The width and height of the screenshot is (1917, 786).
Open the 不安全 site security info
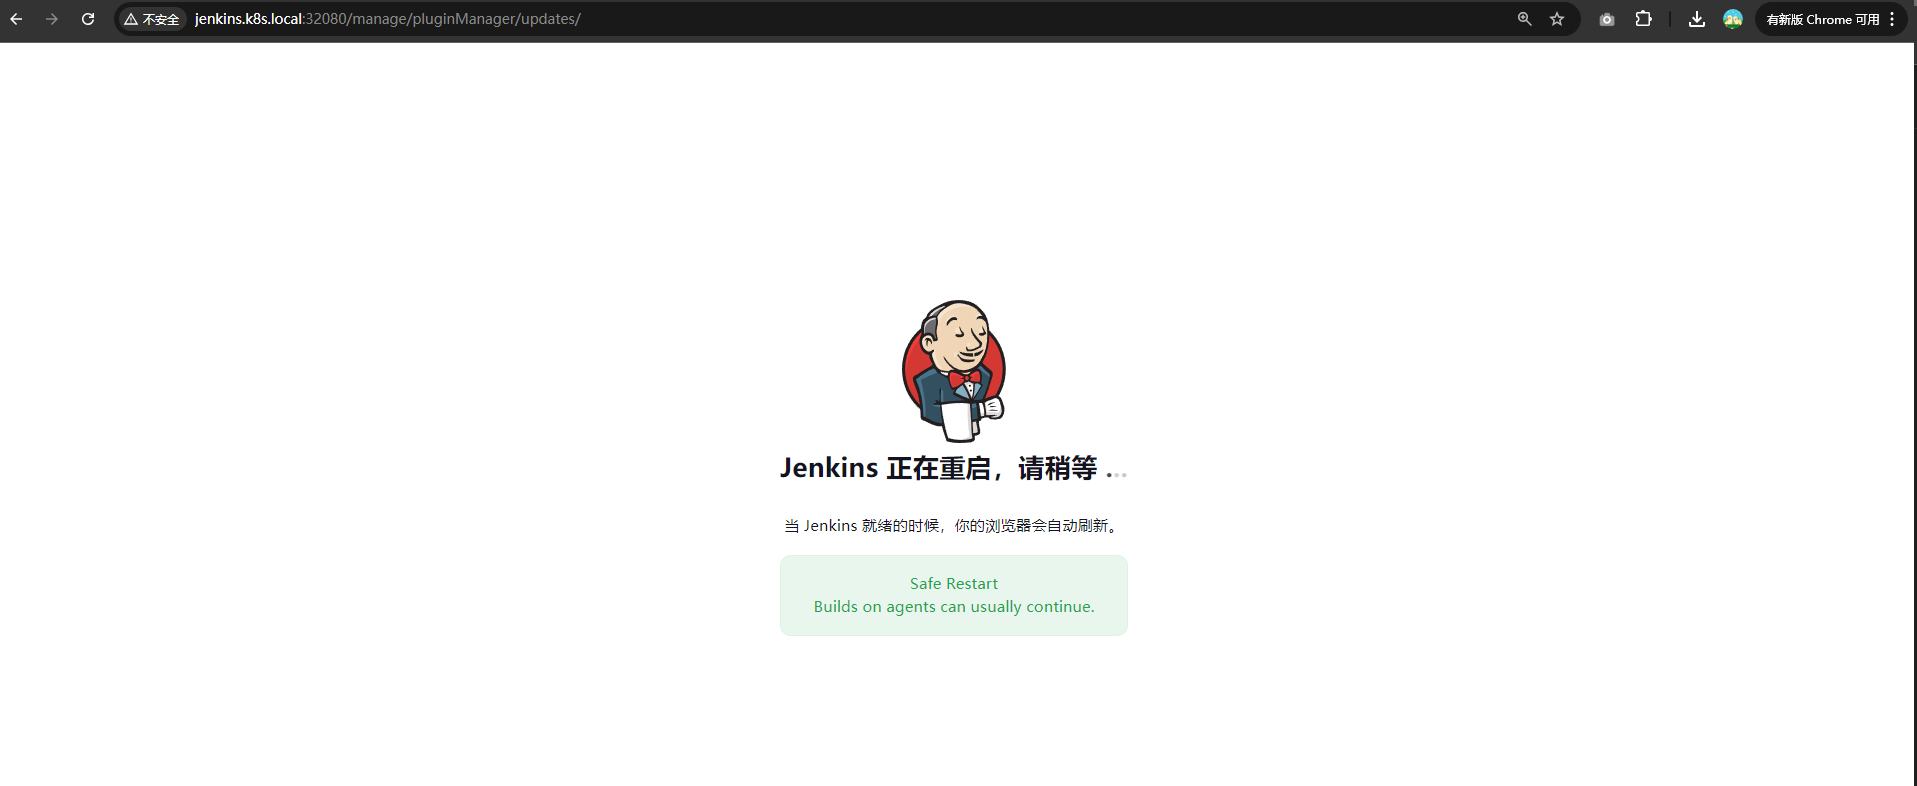coord(152,19)
